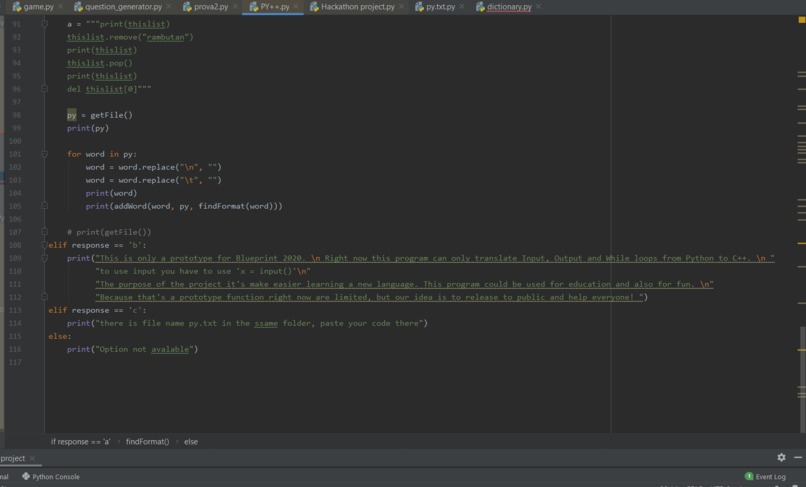
Task: Open the Hackathon project.py tab
Action: (x=358, y=7)
